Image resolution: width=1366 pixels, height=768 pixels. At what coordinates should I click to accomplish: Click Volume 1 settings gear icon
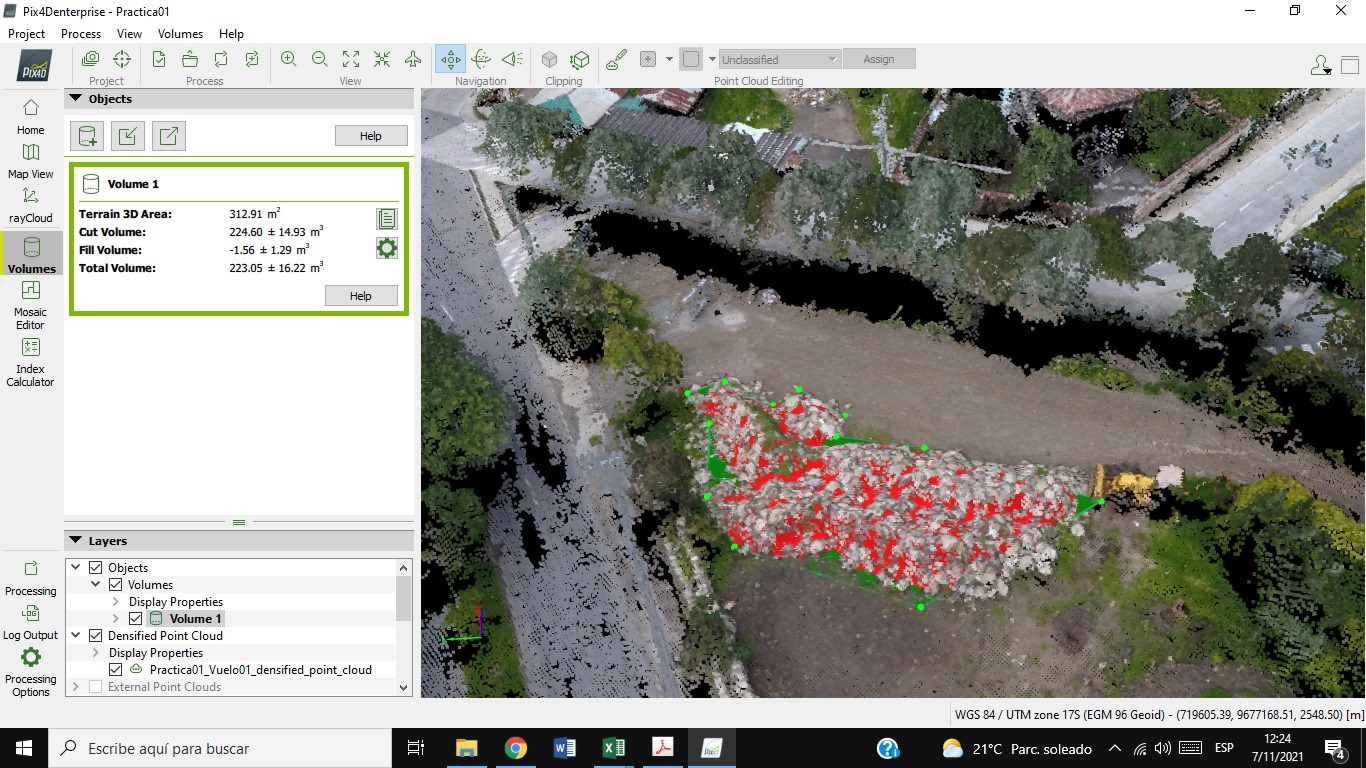(x=387, y=248)
